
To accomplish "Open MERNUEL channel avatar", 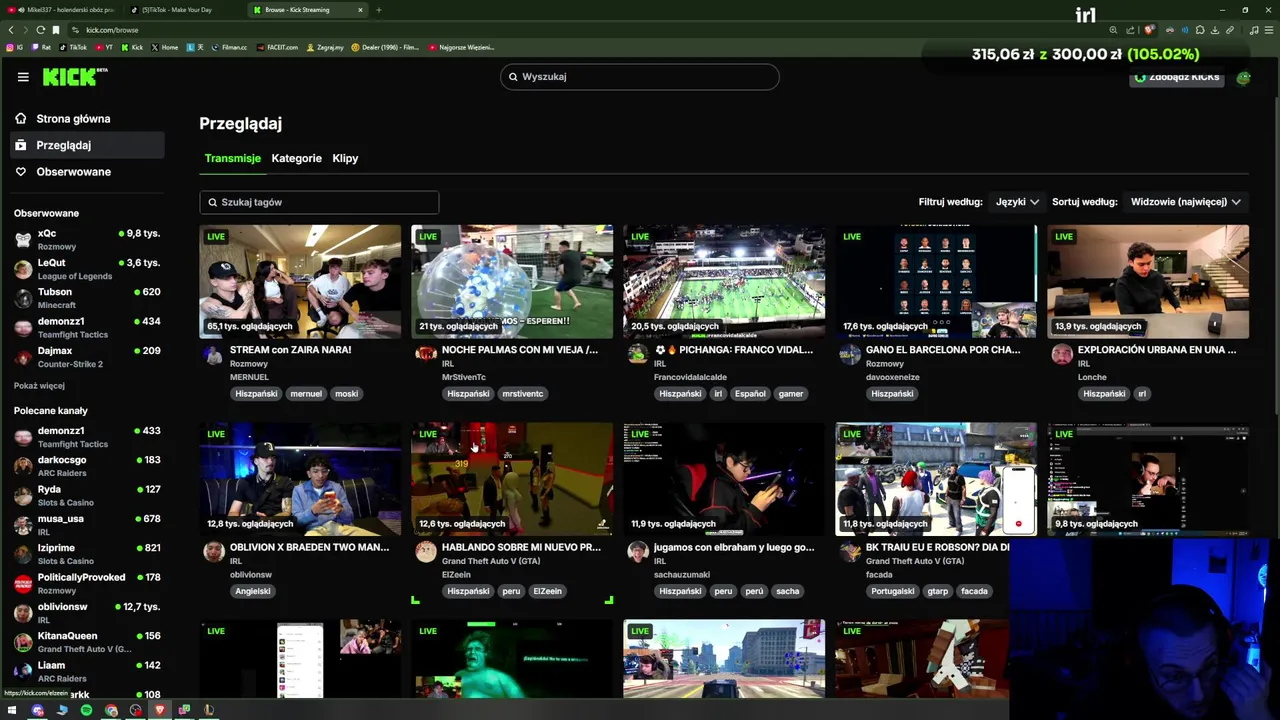I will tap(213, 354).
